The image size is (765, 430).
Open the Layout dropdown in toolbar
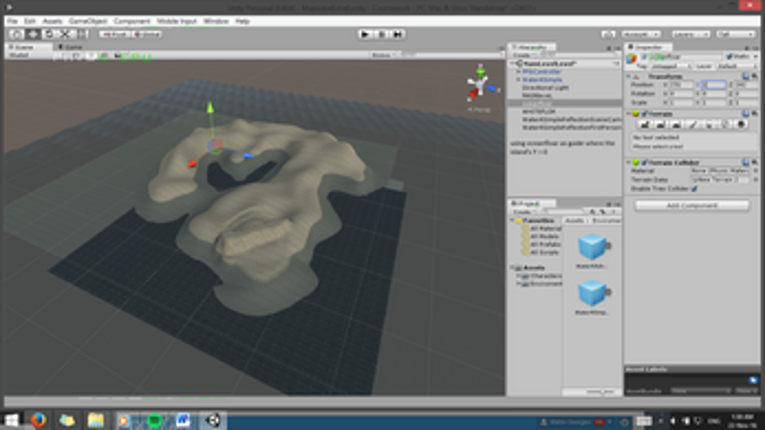736,34
